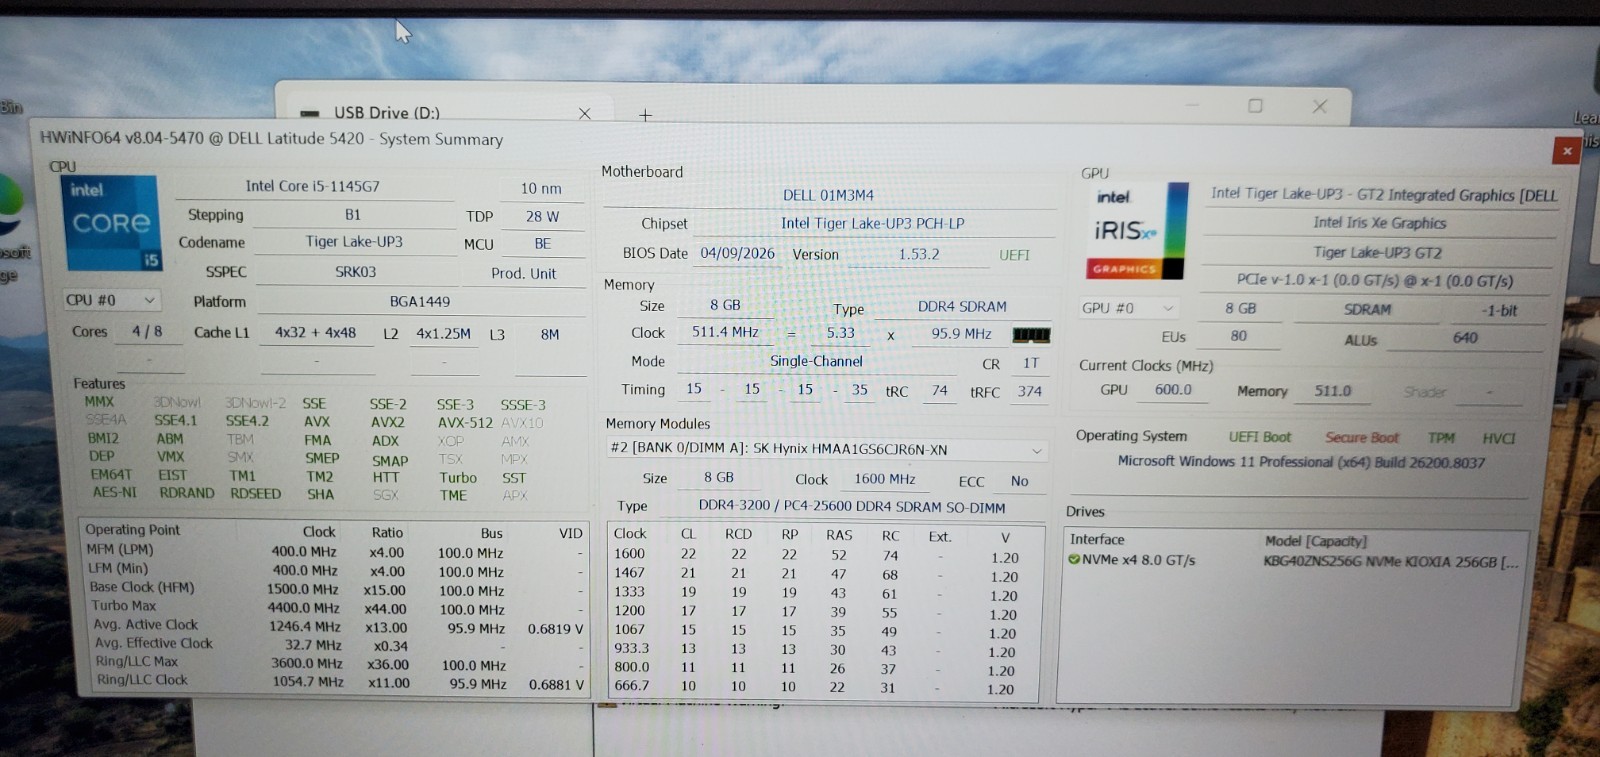
Task: Click the TPM indicator
Action: [x=1441, y=438]
